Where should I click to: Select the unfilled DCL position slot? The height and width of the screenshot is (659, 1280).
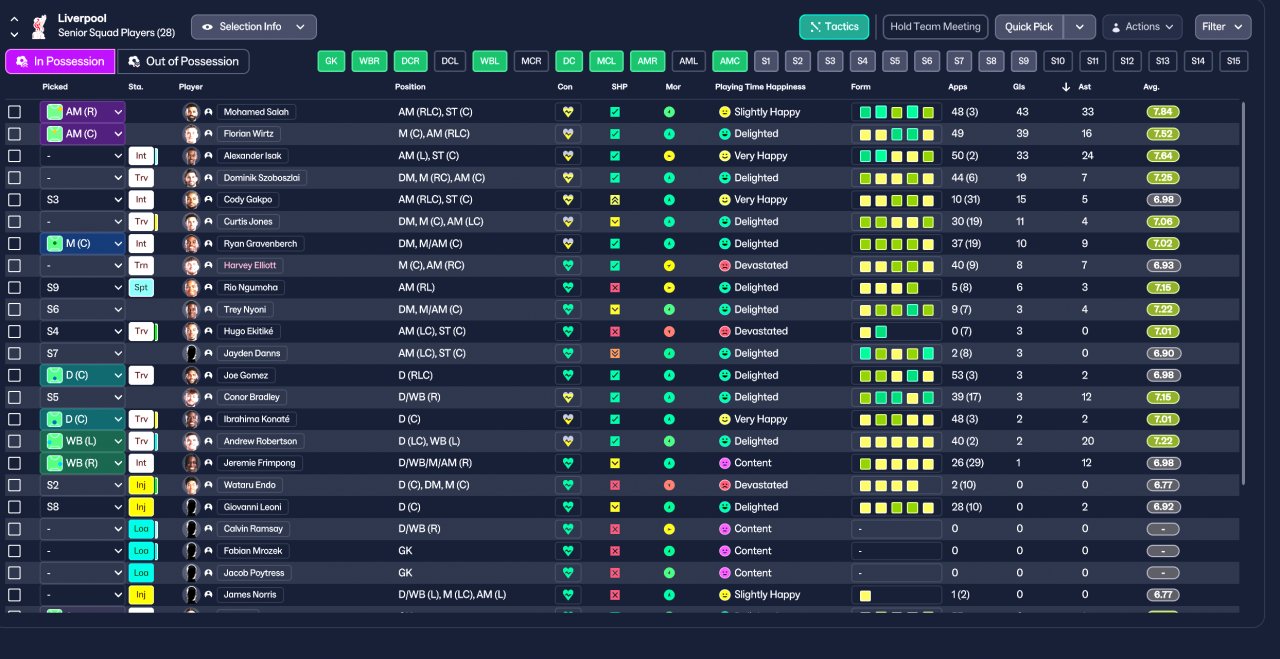(x=450, y=61)
